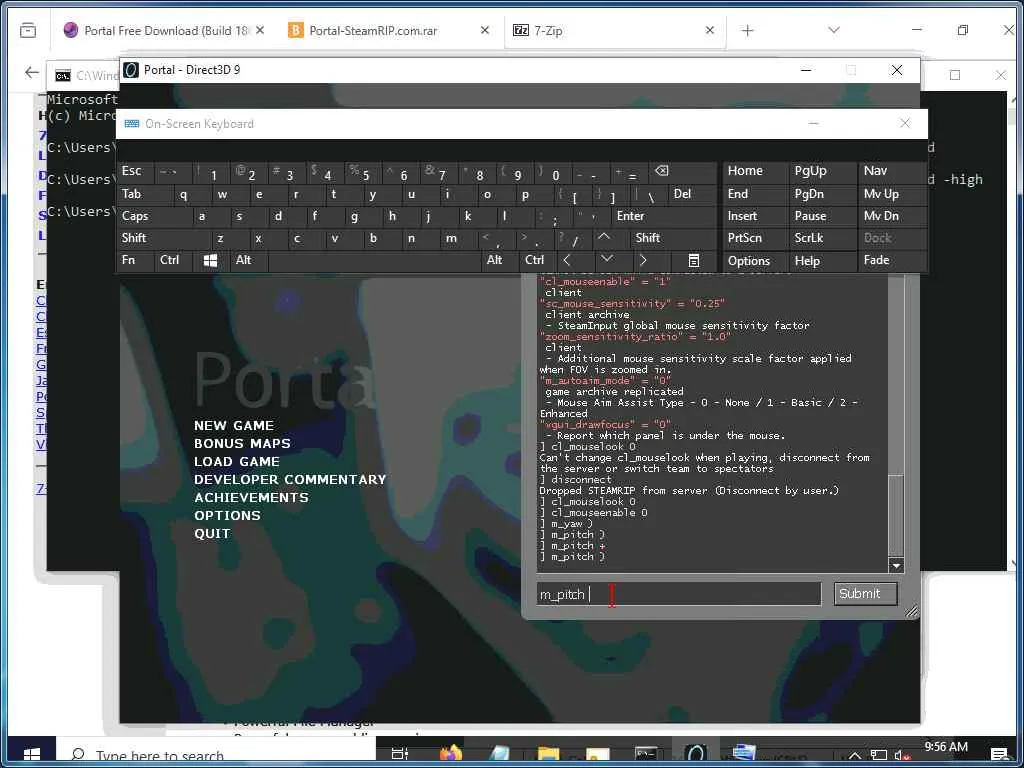The image size is (1024, 768).
Task: Tap Esc on the On-Screen Keyboard
Action: [136, 171]
